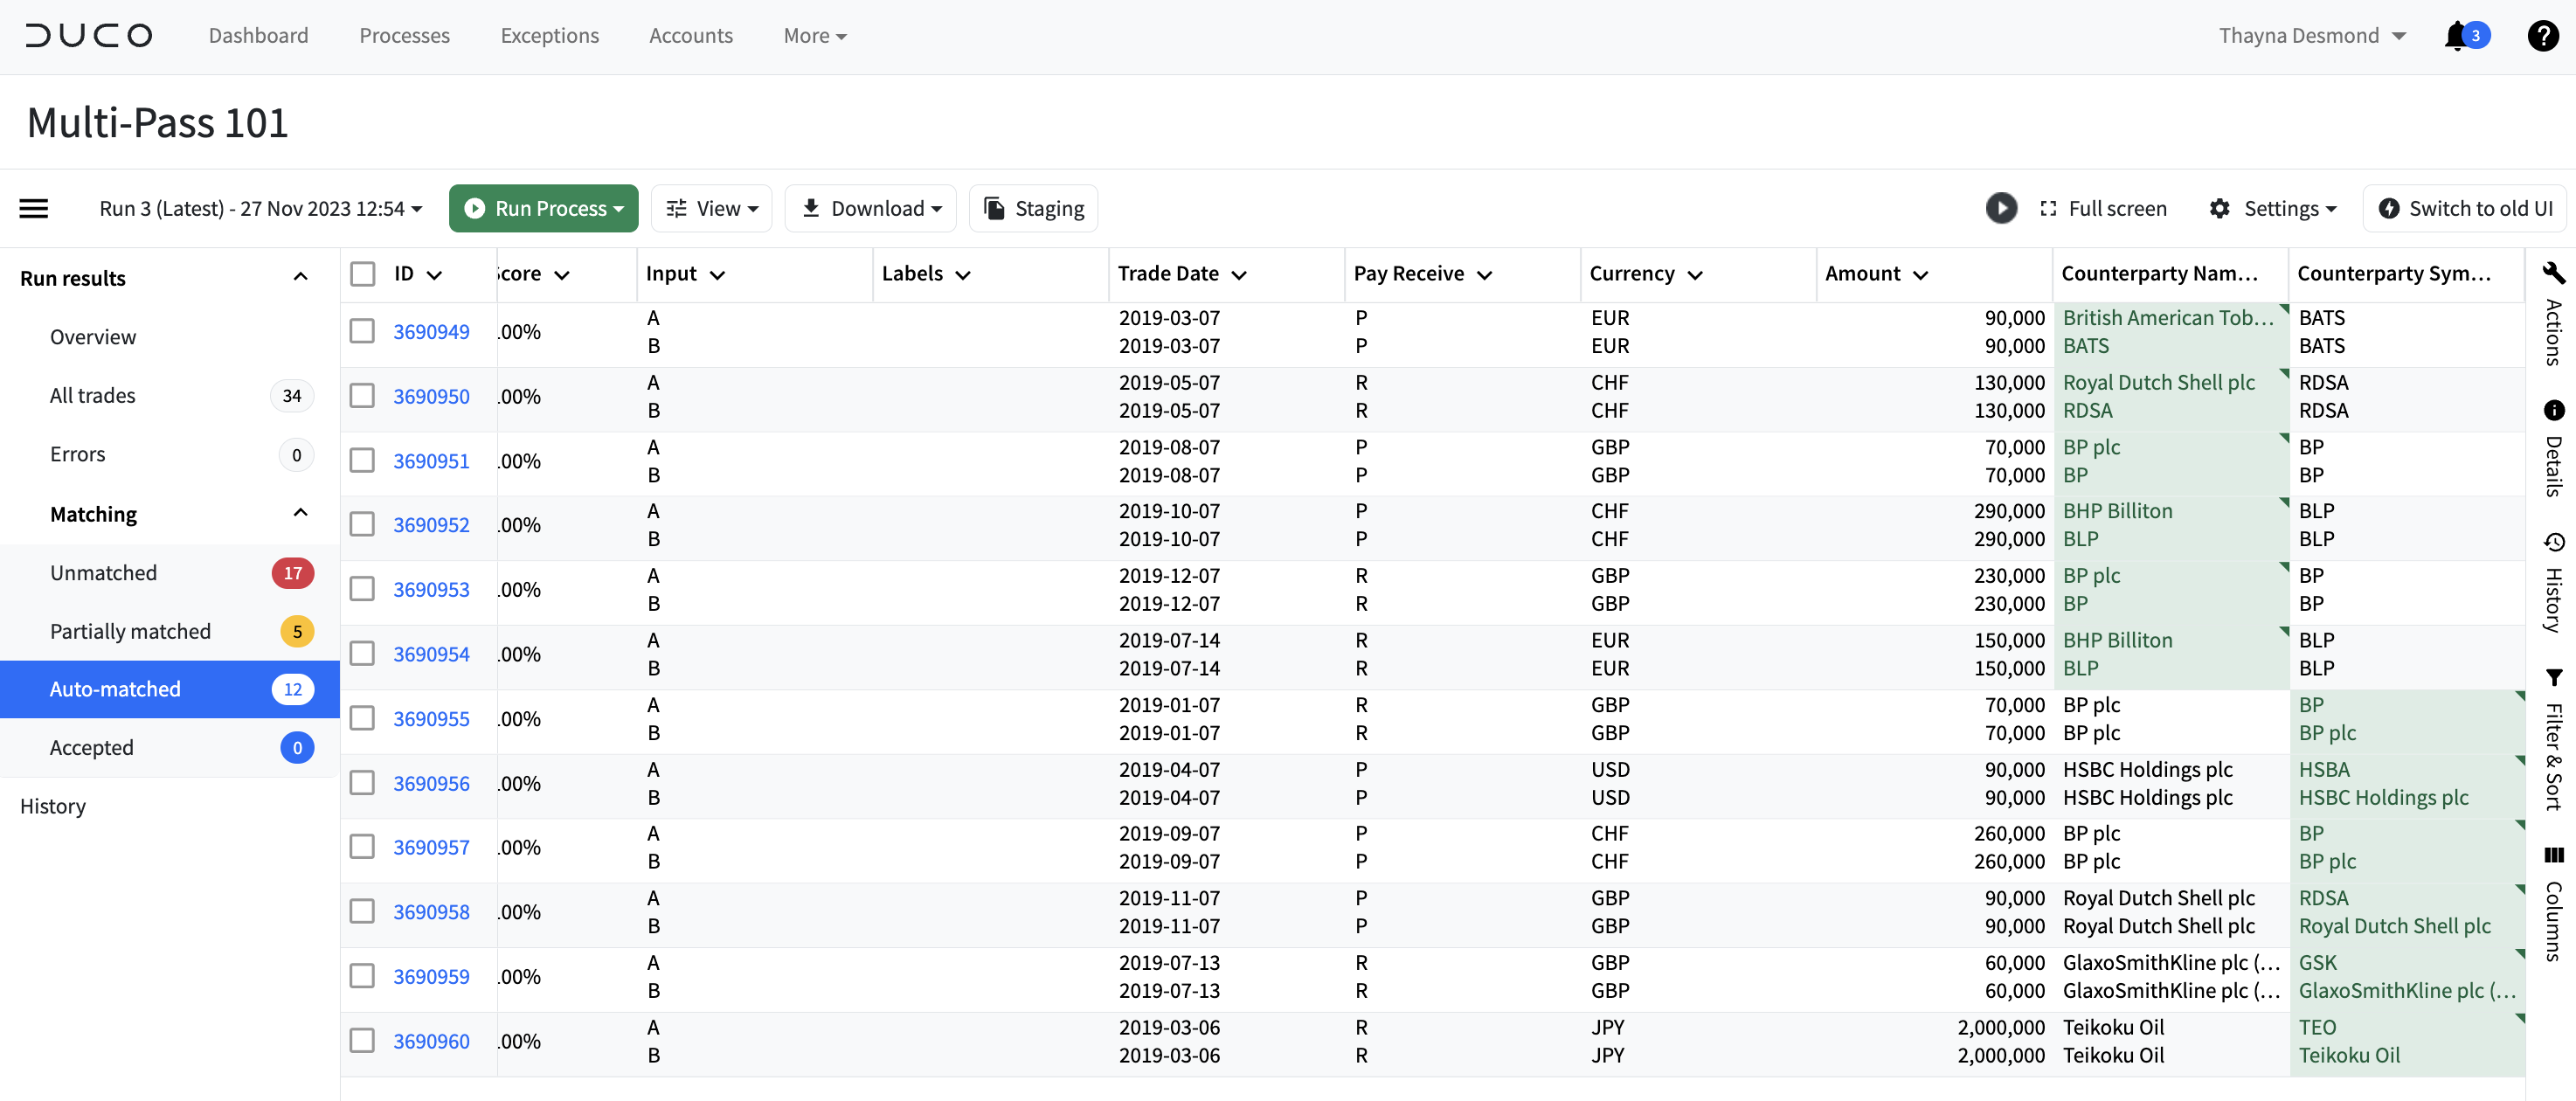
Task: Collapse the Run results section
Action: click(300, 277)
